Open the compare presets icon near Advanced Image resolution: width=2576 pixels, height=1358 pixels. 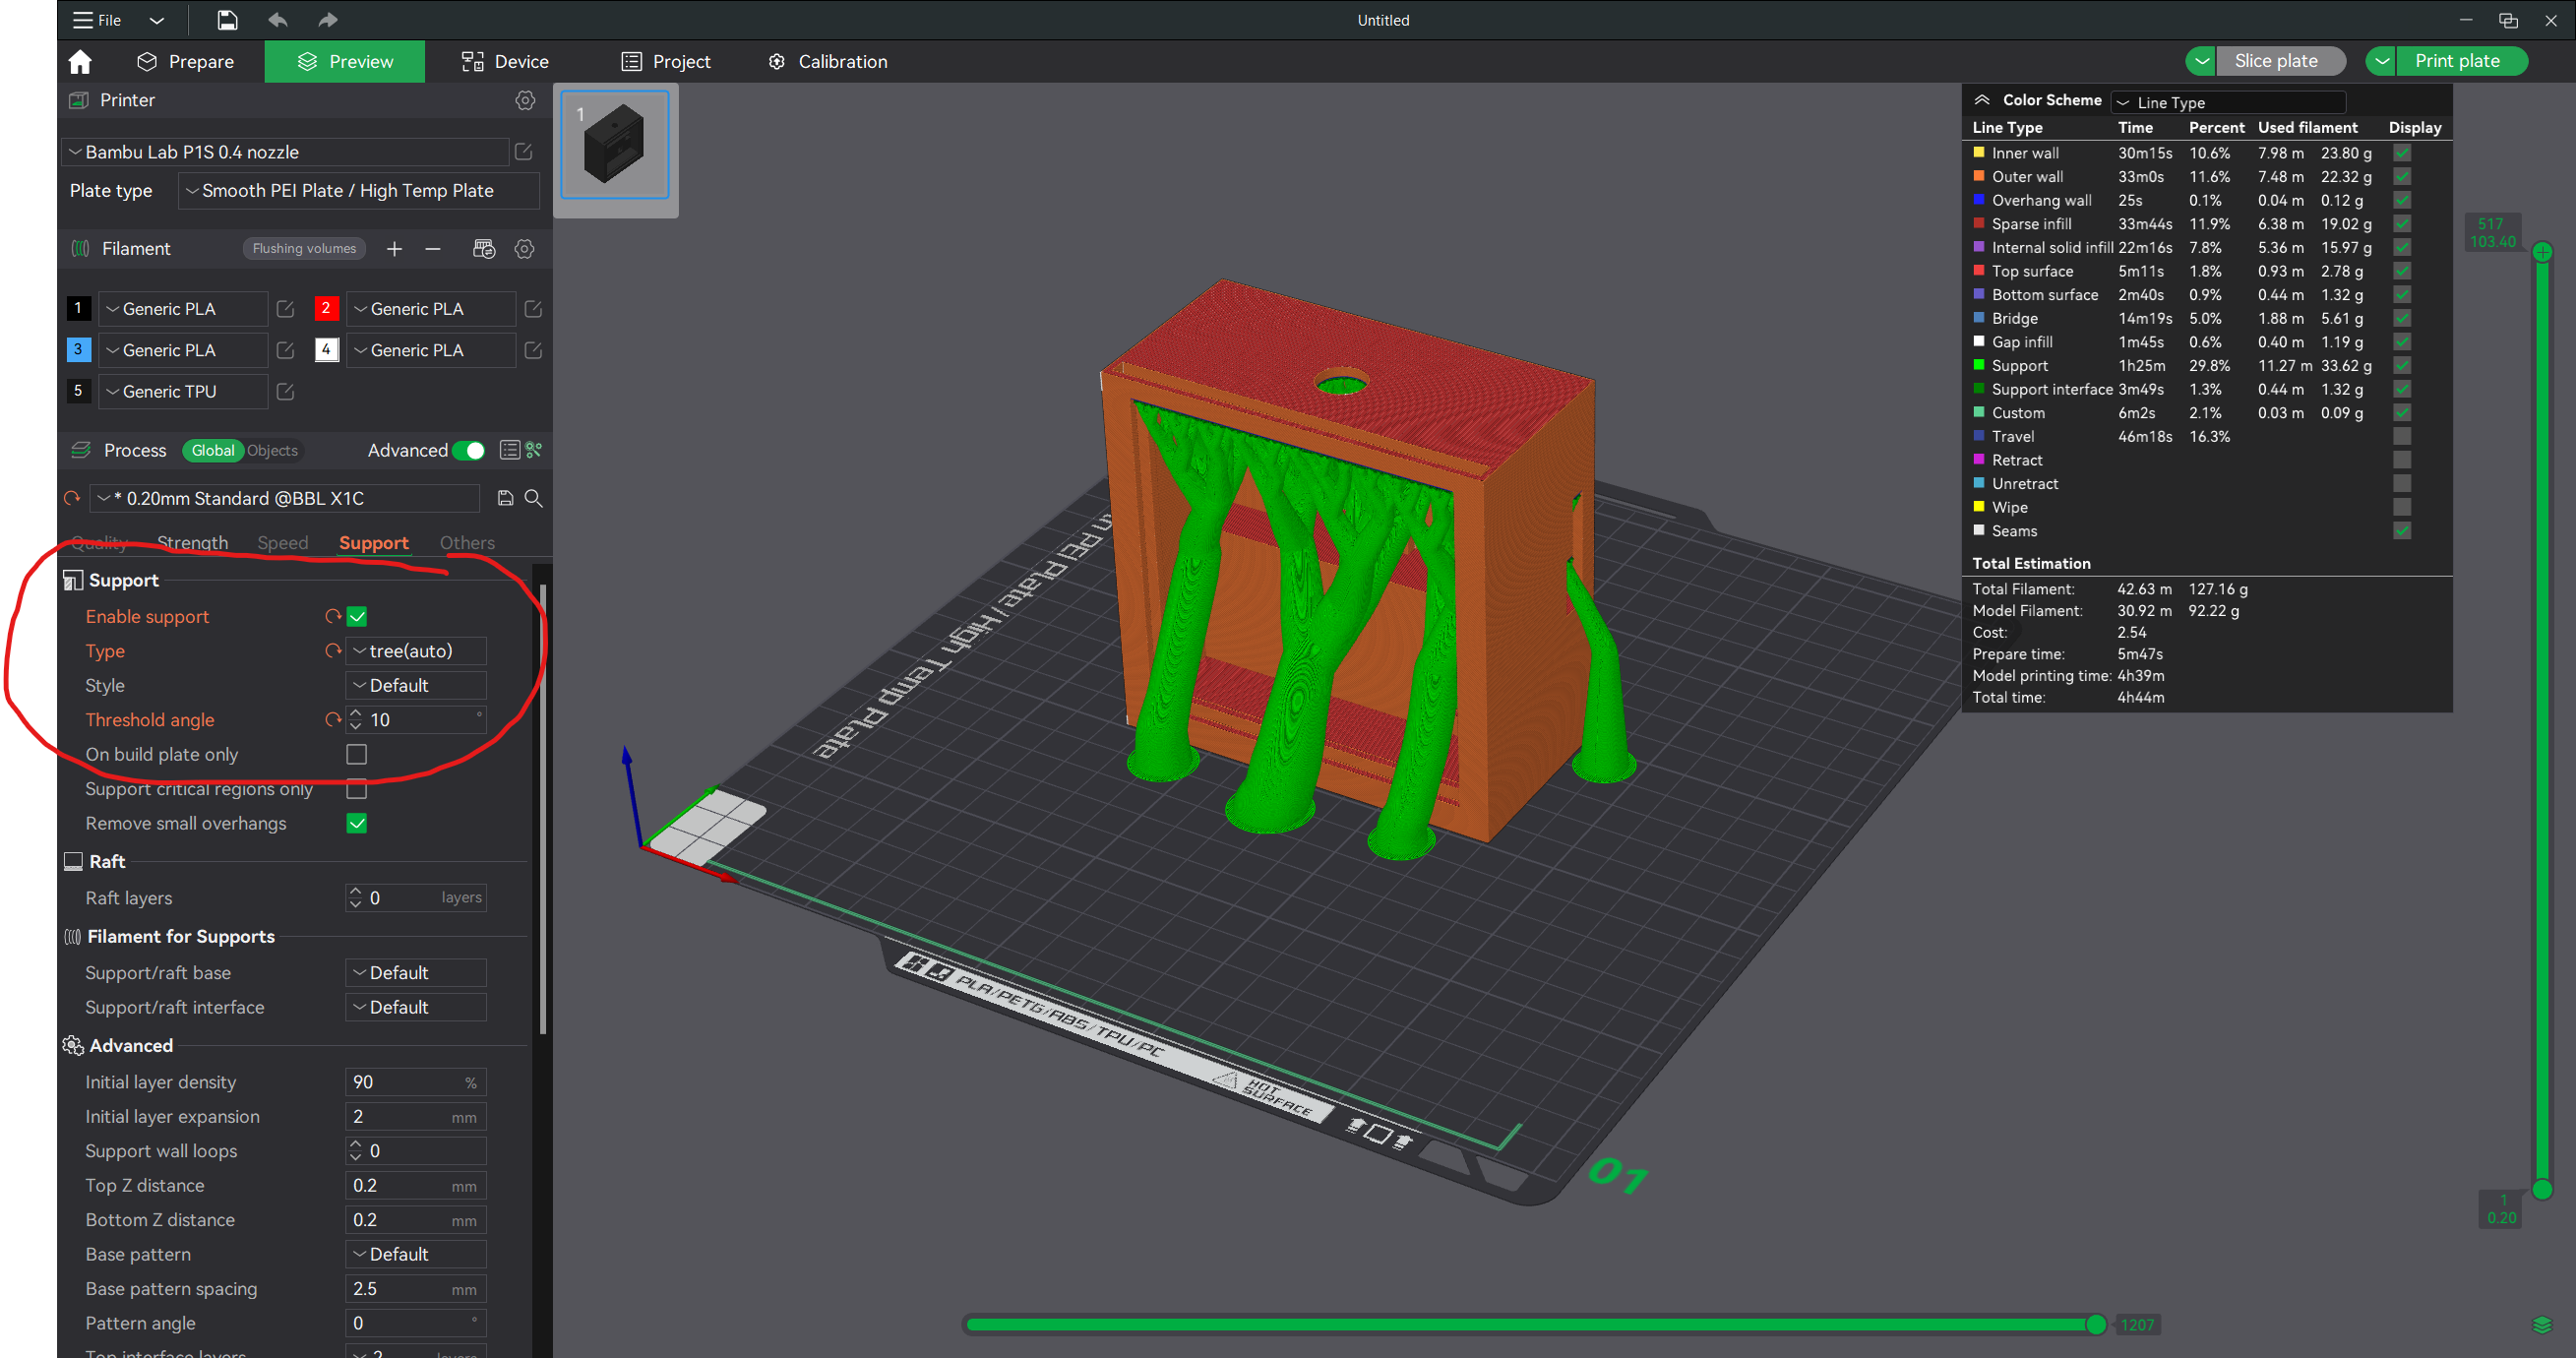(534, 451)
